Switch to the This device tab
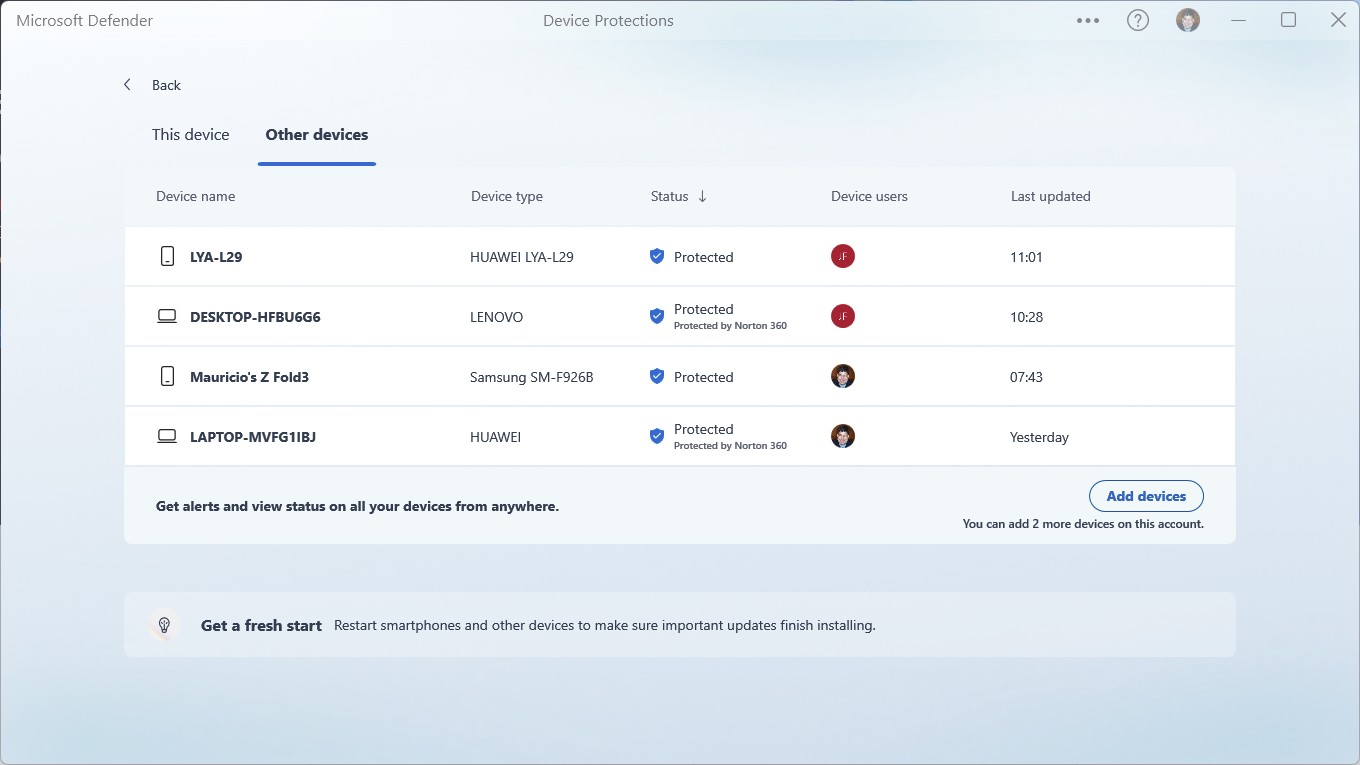Screen dimensions: 1360x765 pos(190,135)
